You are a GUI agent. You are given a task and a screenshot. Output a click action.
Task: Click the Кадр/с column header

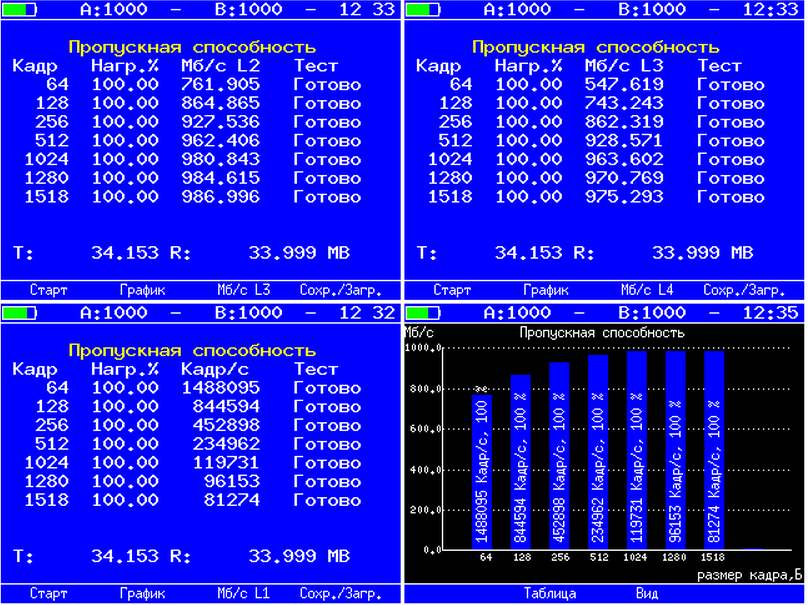pos(215,369)
